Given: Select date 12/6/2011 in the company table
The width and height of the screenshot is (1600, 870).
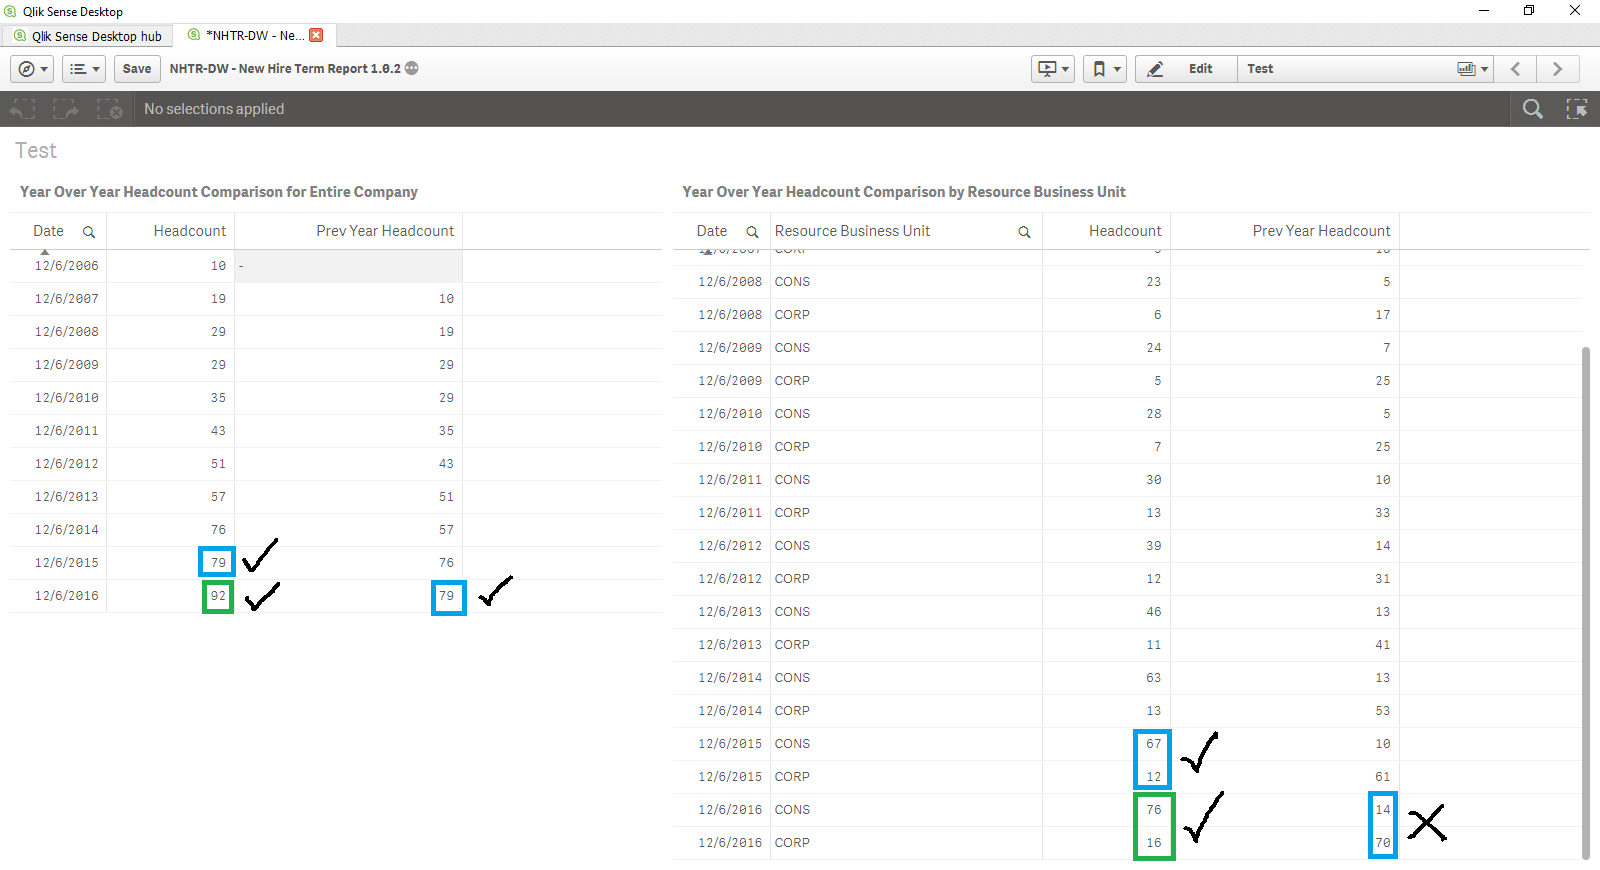Looking at the screenshot, I should coord(67,431).
